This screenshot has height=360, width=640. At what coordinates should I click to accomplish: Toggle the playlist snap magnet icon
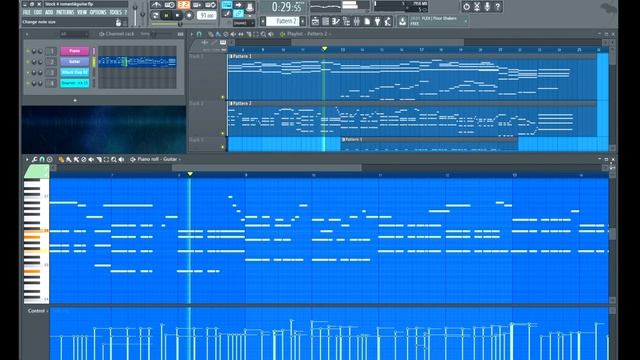tap(199, 34)
